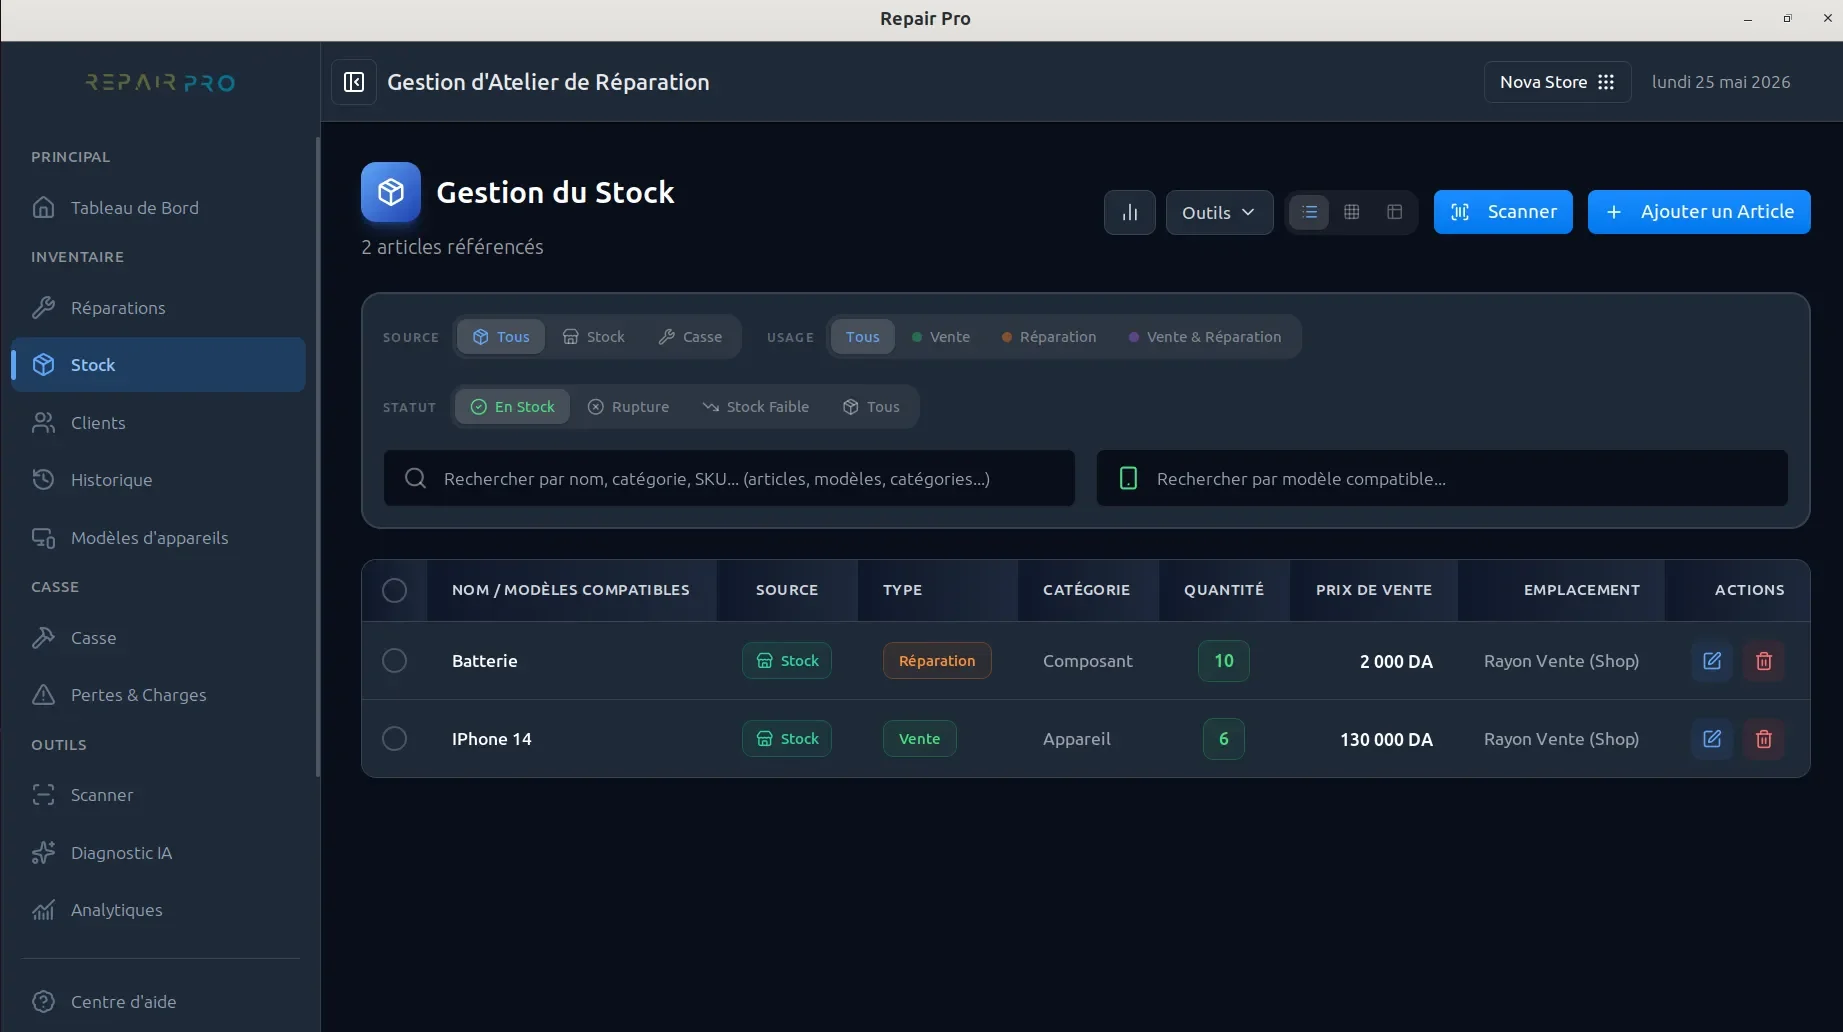Click the phone icon in compatible model search

click(1128, 478)
